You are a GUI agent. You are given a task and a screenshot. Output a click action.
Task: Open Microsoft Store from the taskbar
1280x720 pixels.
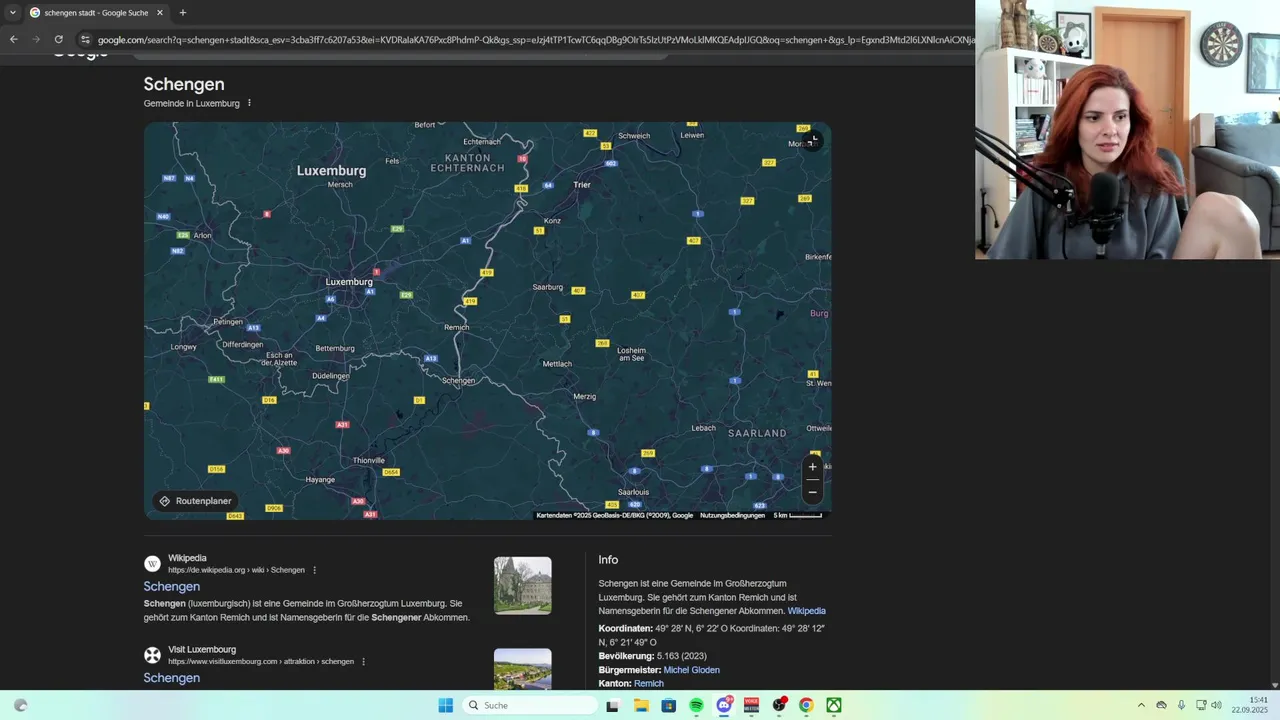(x=669, y=705)
